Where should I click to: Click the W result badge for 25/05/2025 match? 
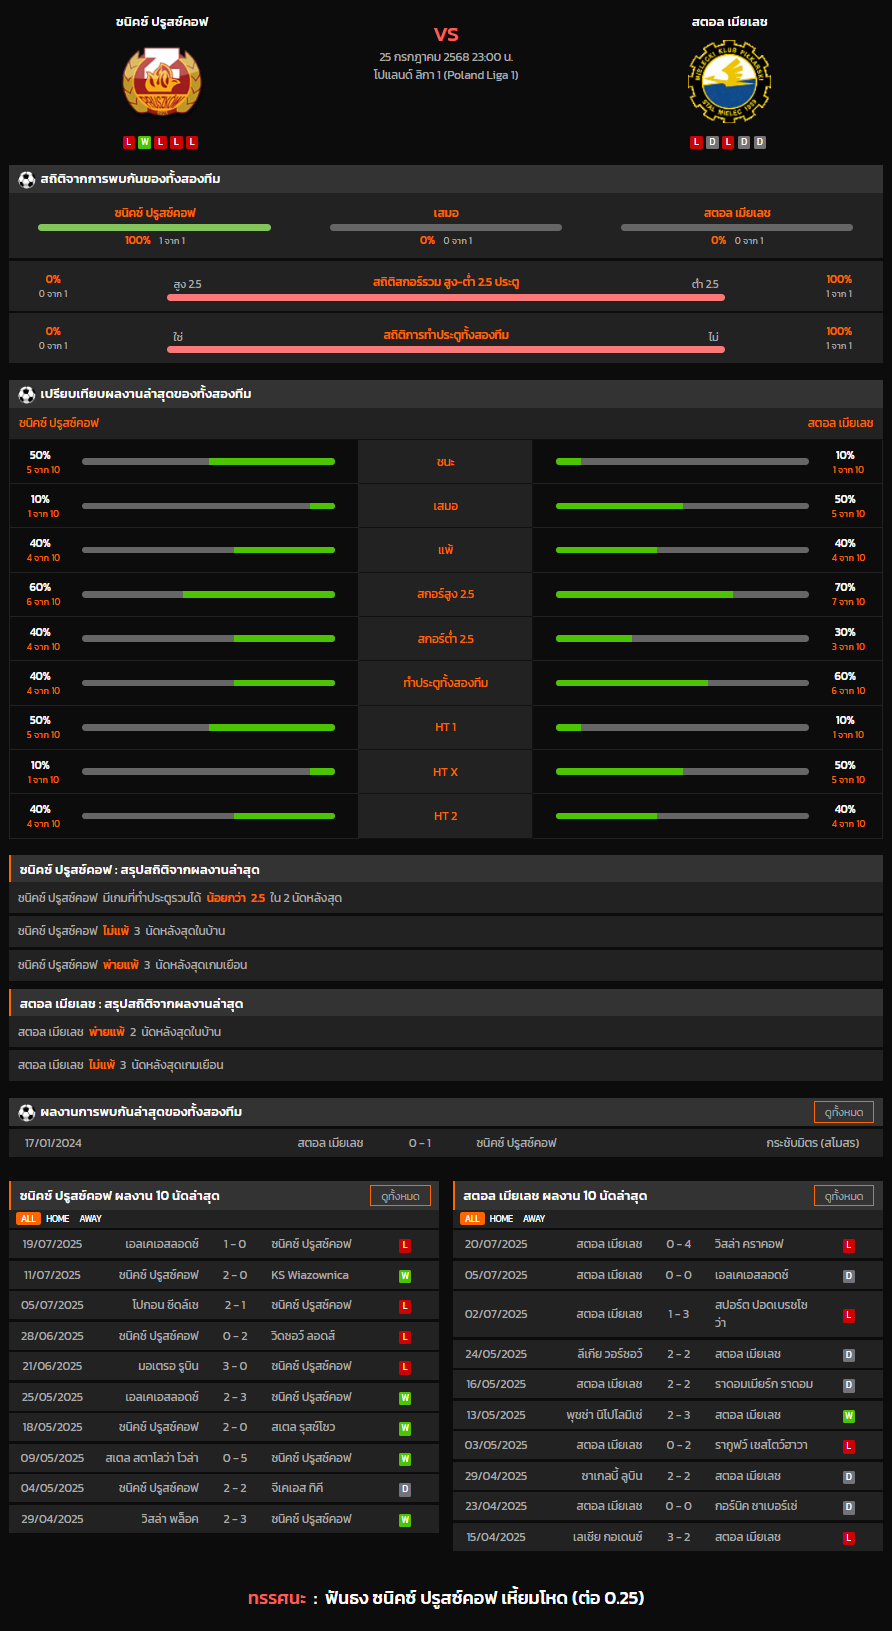click(405, 1398)
